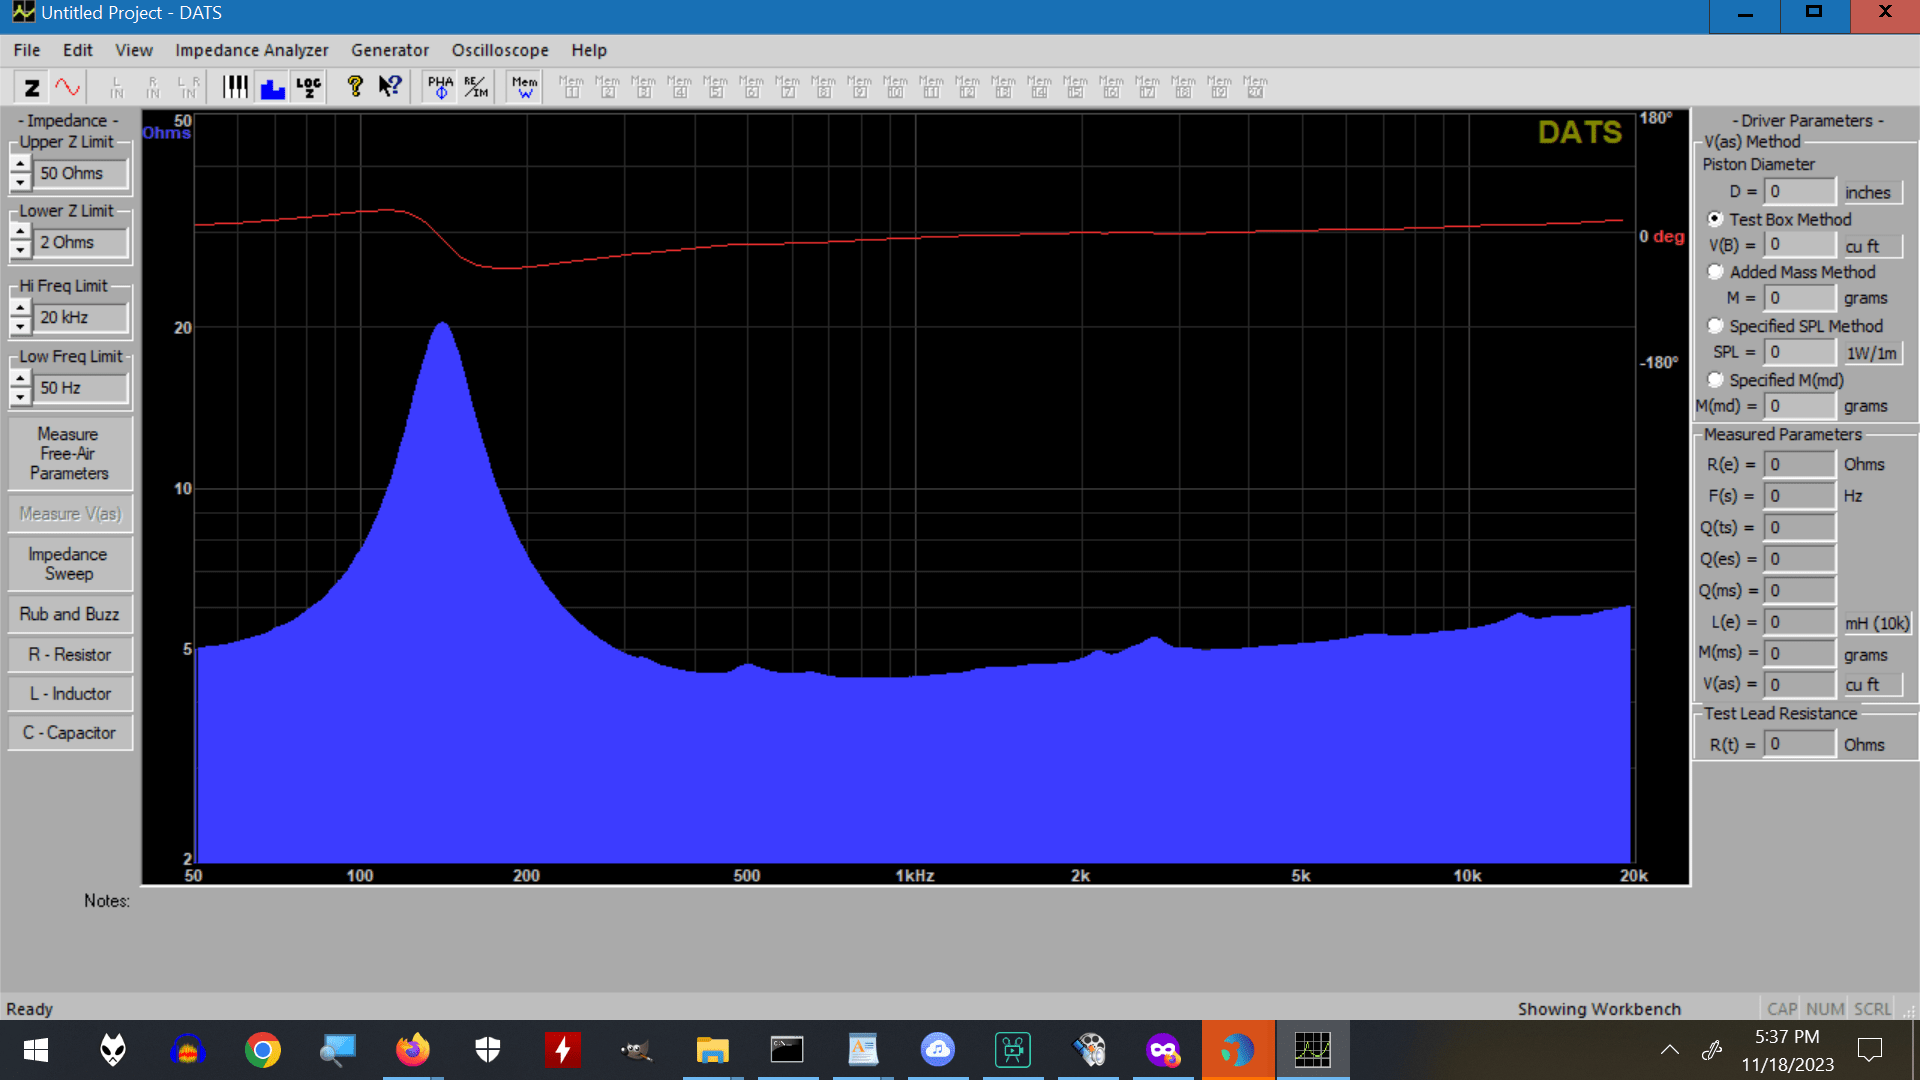Select the Mem 5 memory slot icon
This screenshot has height=1080, width=1920.
pyautogui.click(x=716, y=87)
